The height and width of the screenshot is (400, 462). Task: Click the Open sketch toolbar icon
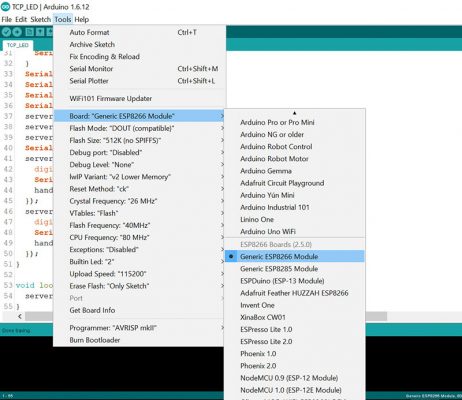coord(40,32)
